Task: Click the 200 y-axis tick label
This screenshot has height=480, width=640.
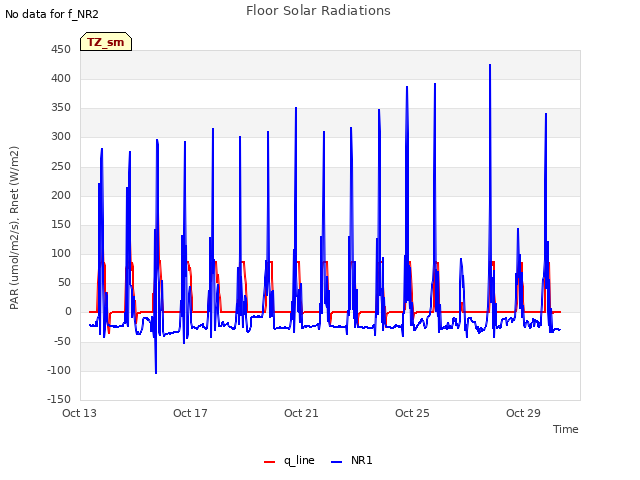Action: click(61, 195)
